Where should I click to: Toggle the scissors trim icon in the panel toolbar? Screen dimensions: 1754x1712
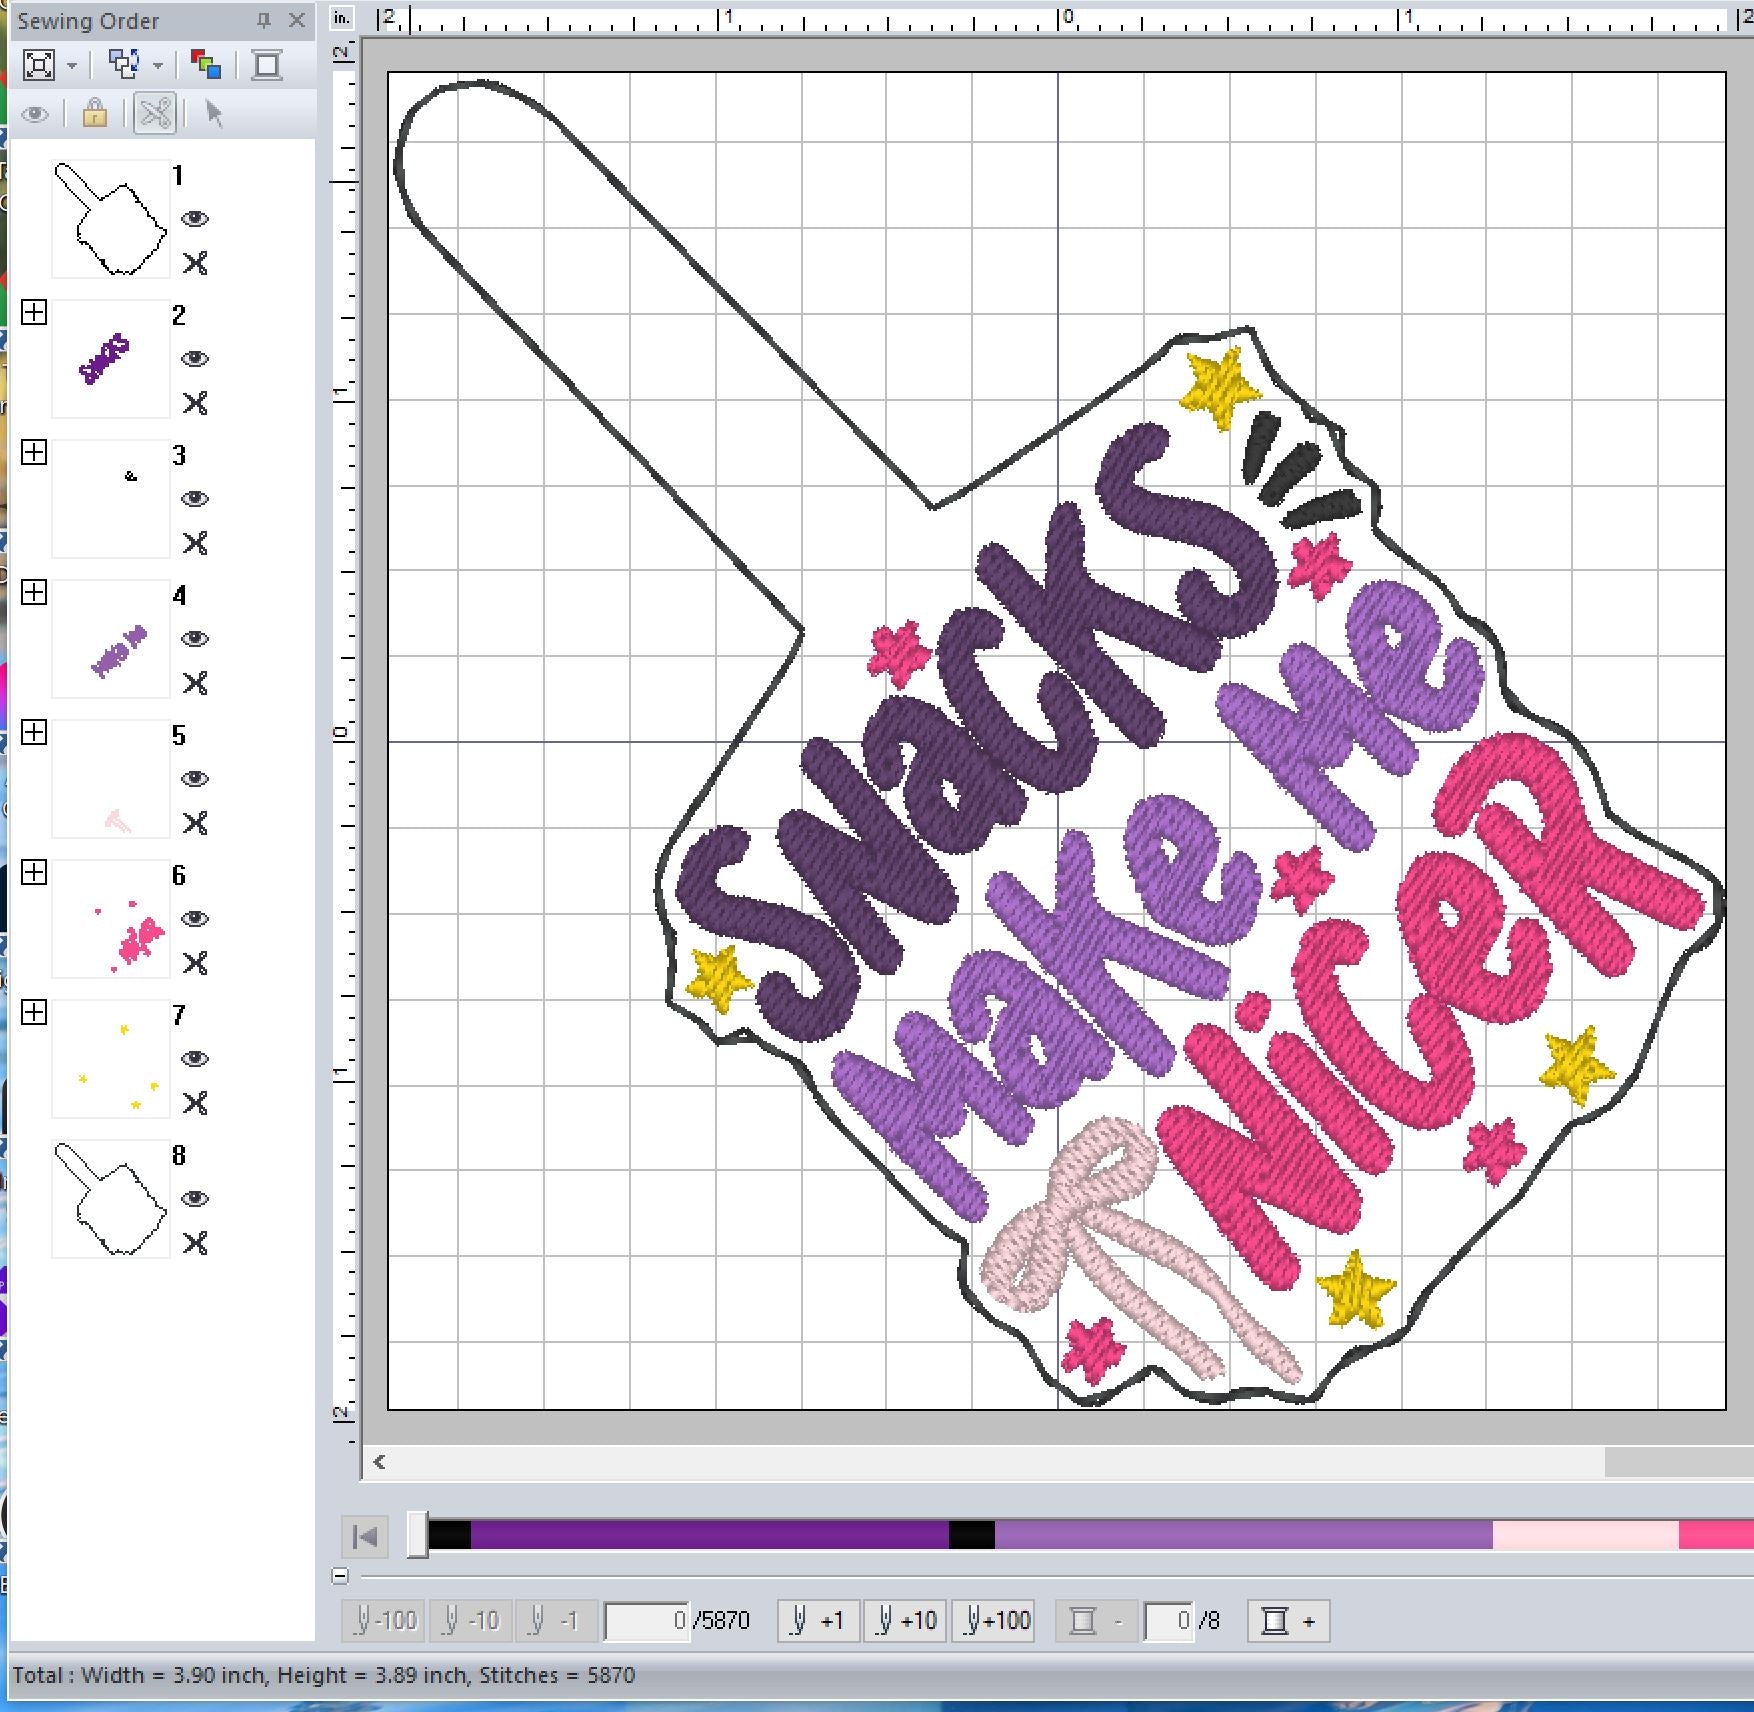155,113
